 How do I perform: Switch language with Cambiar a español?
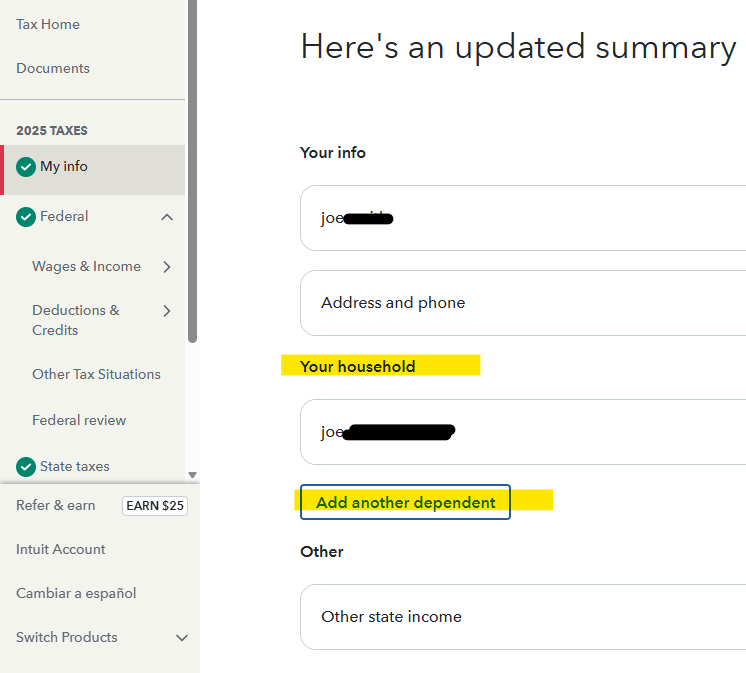(x=76, y=593)
